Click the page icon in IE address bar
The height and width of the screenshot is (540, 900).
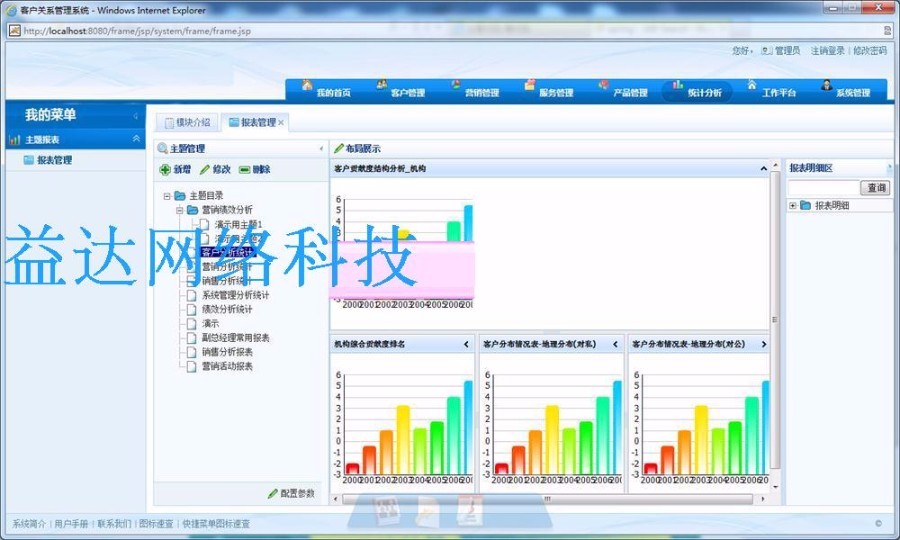[x=15, y=30]
